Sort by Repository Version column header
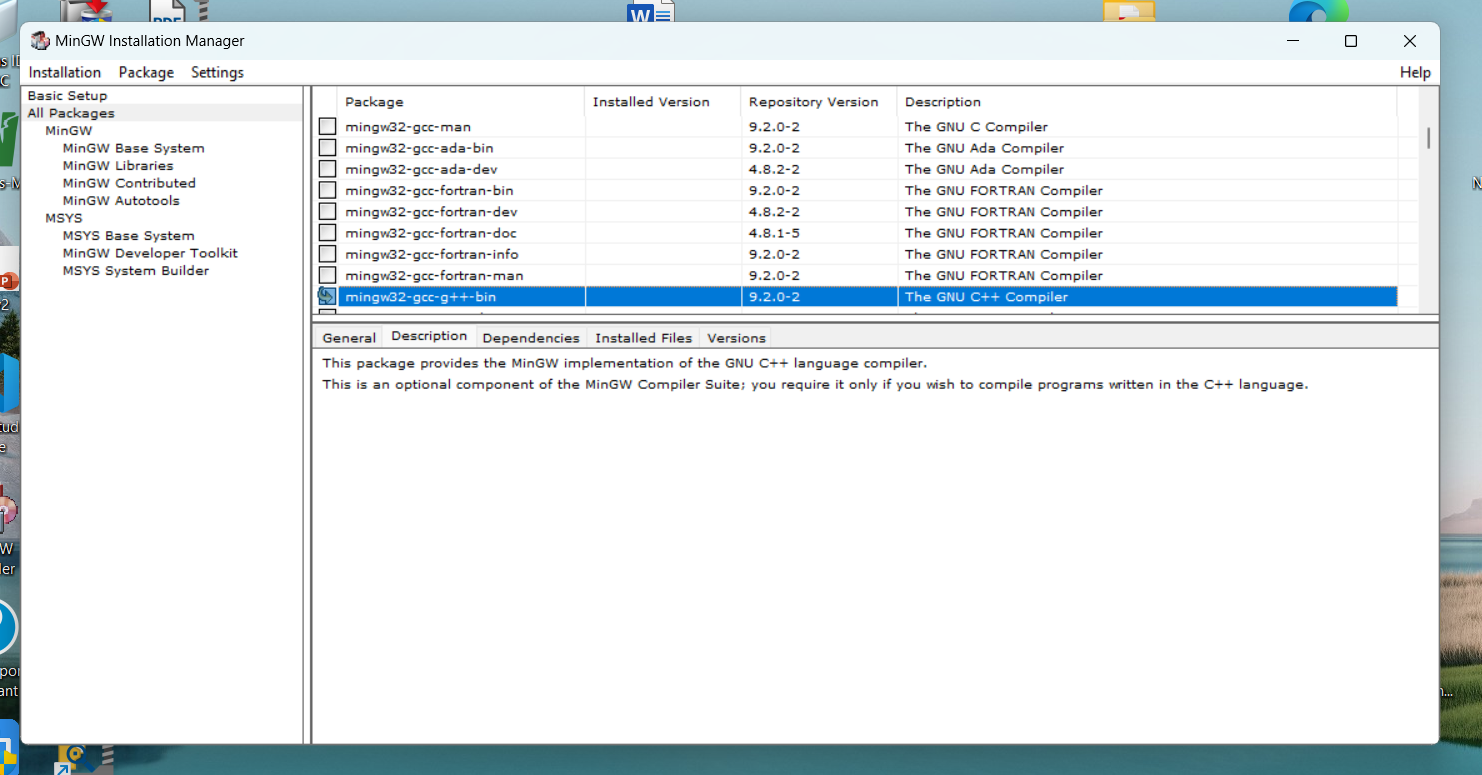The image size is (1482, 775). click(x=819, y=102)
